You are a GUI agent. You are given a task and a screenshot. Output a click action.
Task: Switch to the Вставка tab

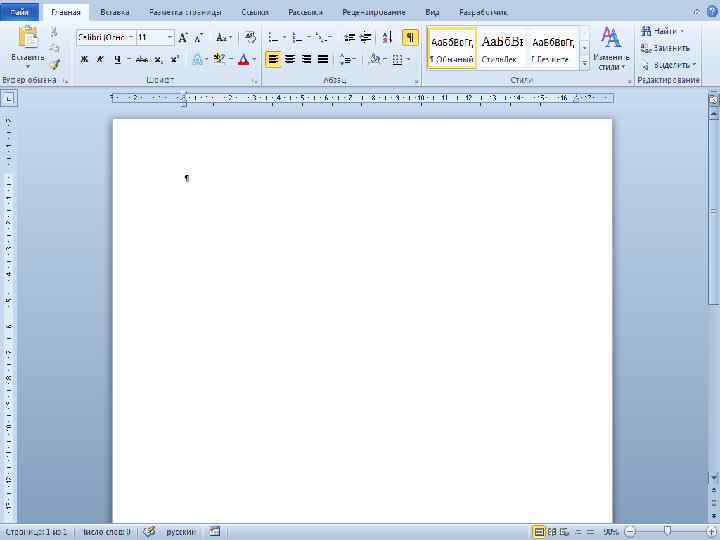click(114, 12)
